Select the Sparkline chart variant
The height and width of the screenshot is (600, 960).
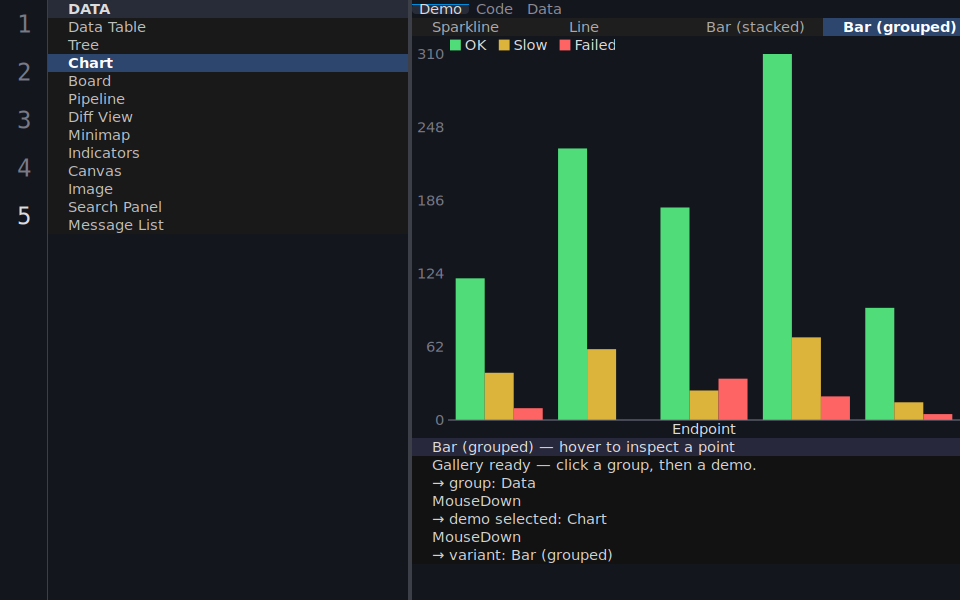click(465, 27)
